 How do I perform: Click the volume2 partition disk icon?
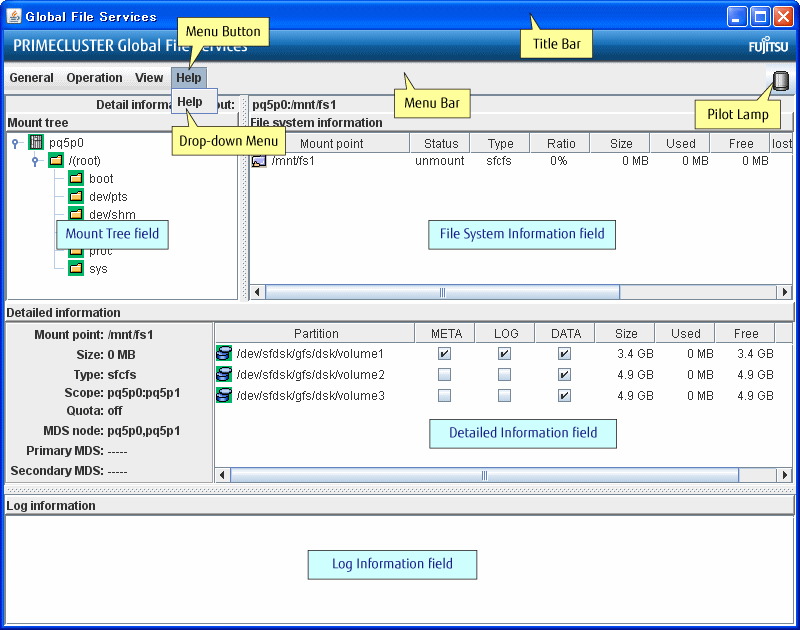click(x=223, y=374)
